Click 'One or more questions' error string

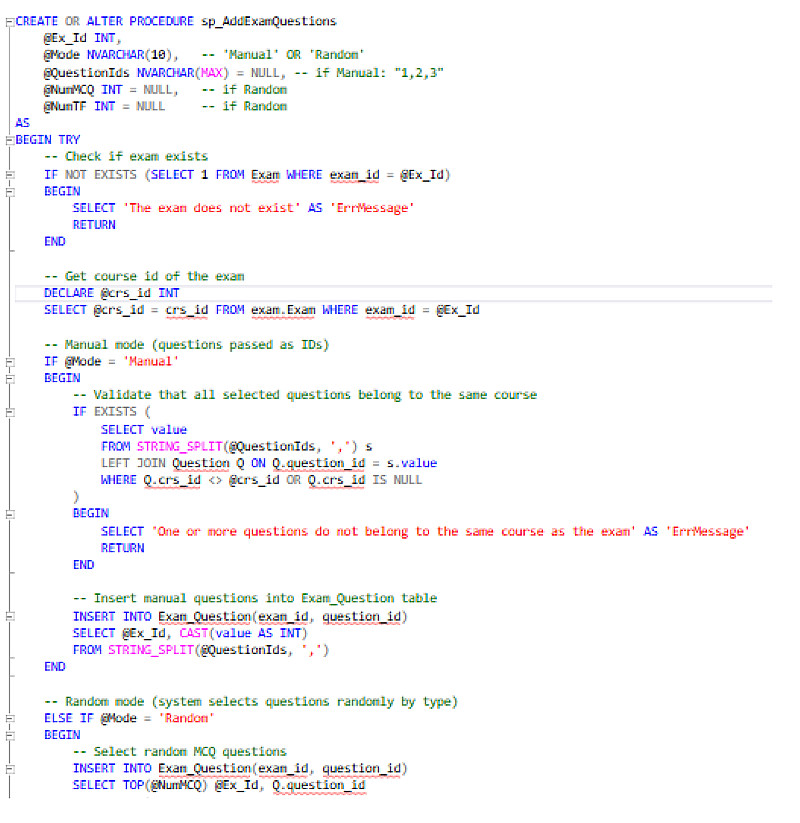click(x=393, y=532)
